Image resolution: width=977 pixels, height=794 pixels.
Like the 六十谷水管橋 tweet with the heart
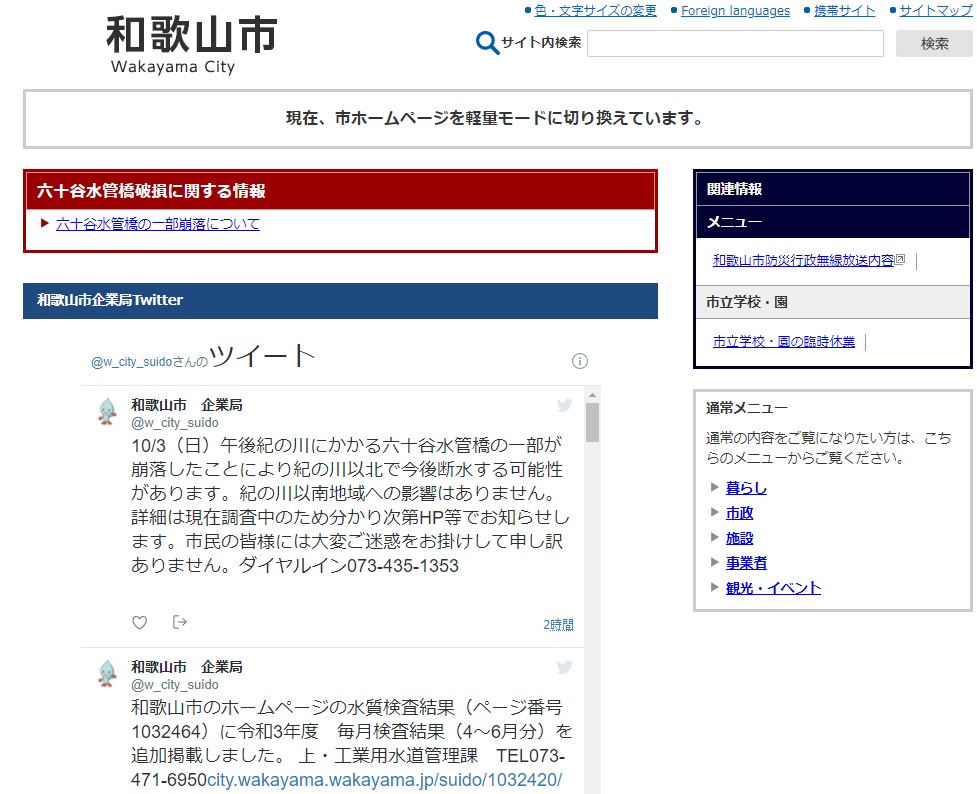click(x=140, y=622)
